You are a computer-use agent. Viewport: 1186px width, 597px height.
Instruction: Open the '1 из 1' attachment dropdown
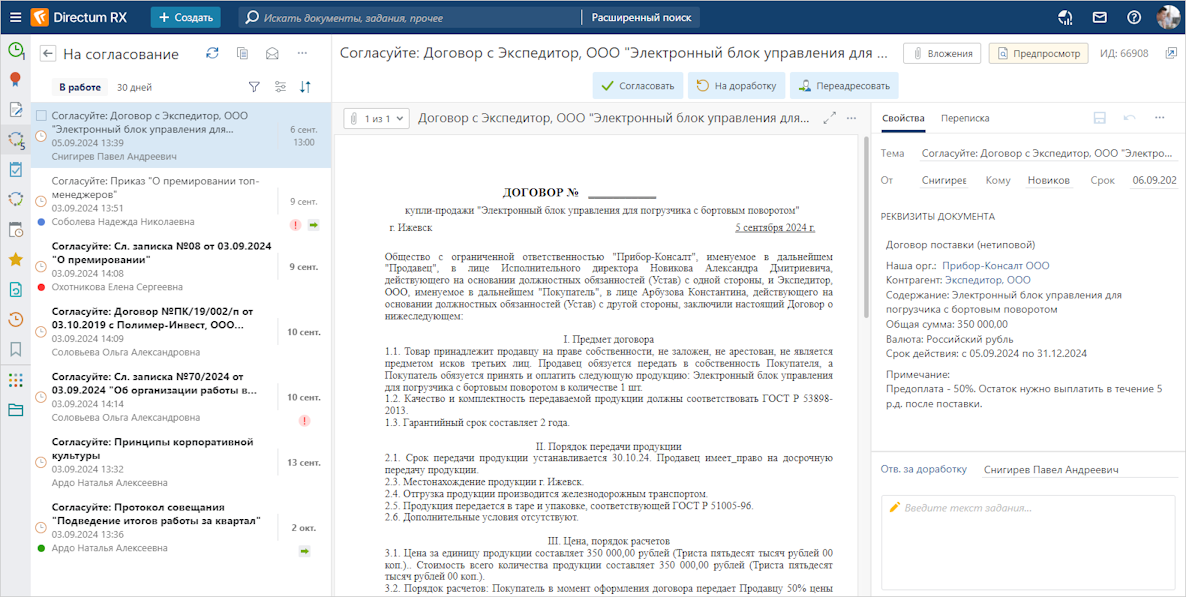tap(377, 119)
